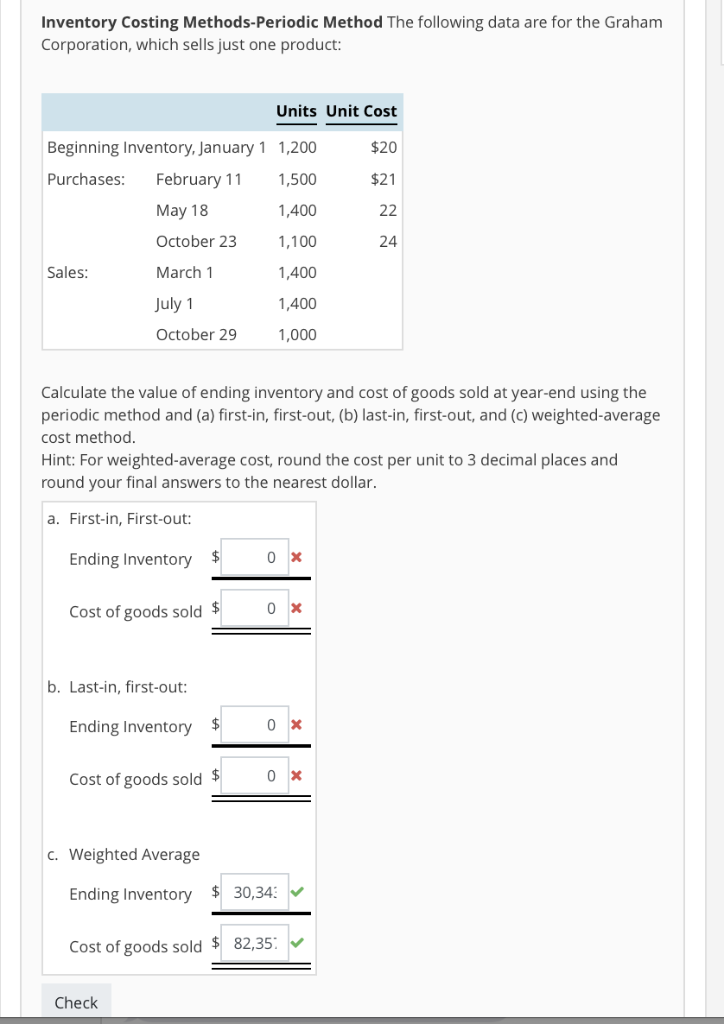Select the FIFO Cost of goods sold input field
The image size is (724, 1024).
(x=257, y=606)
